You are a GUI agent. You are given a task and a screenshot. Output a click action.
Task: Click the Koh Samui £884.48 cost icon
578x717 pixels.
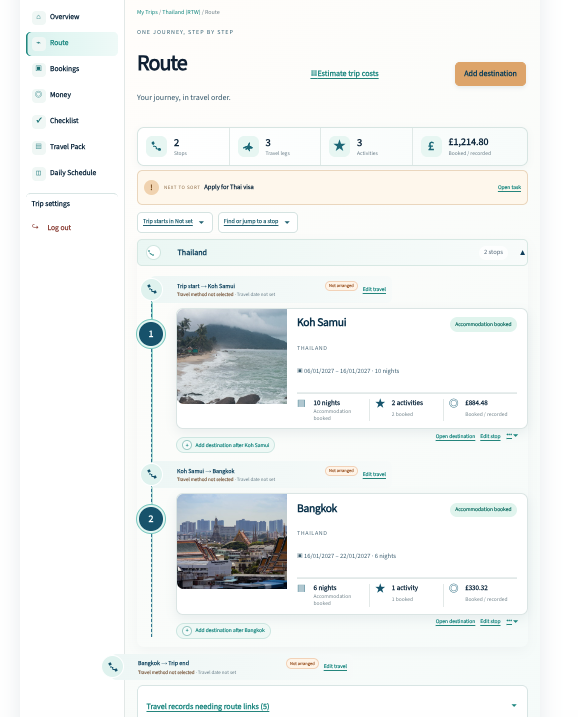(x=454, y=403)
